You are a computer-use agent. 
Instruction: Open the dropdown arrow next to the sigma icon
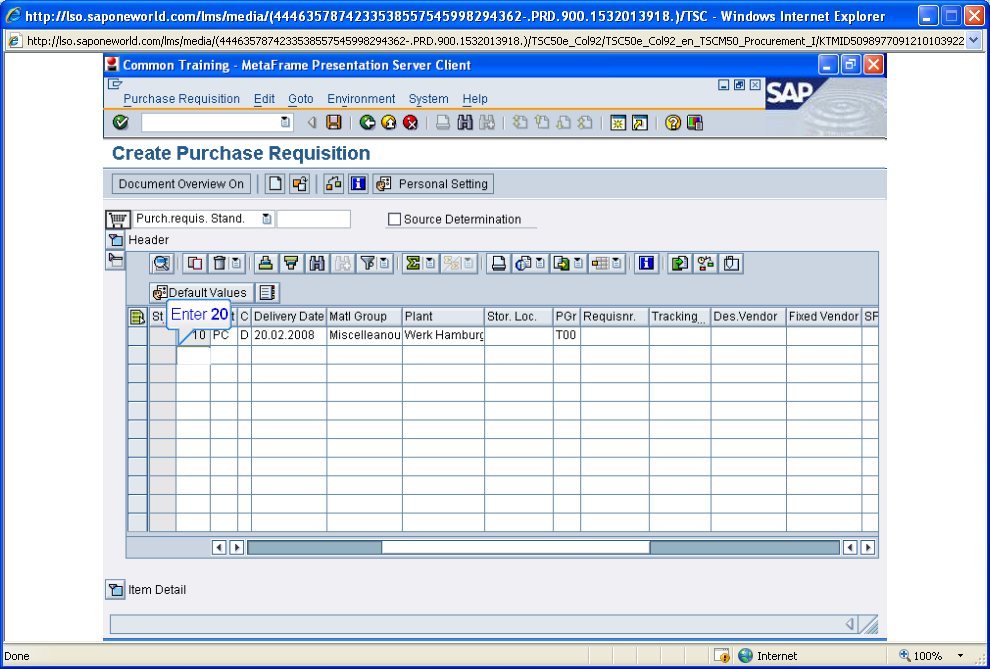click(430, 263)
